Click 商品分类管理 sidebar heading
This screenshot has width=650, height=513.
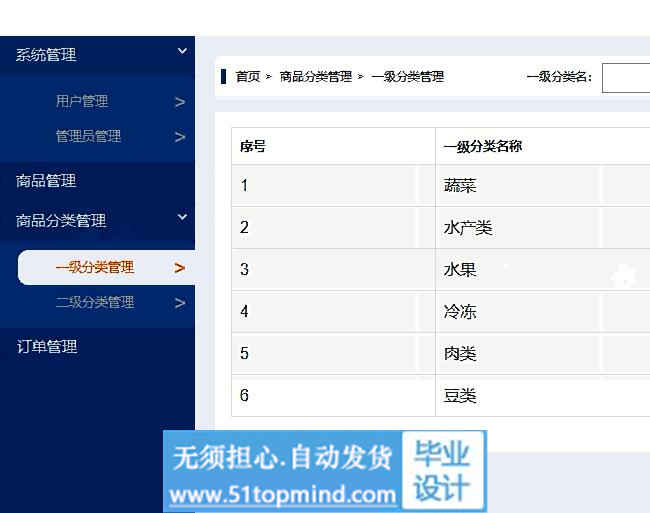pyautogui.click(x=61, y=221)
